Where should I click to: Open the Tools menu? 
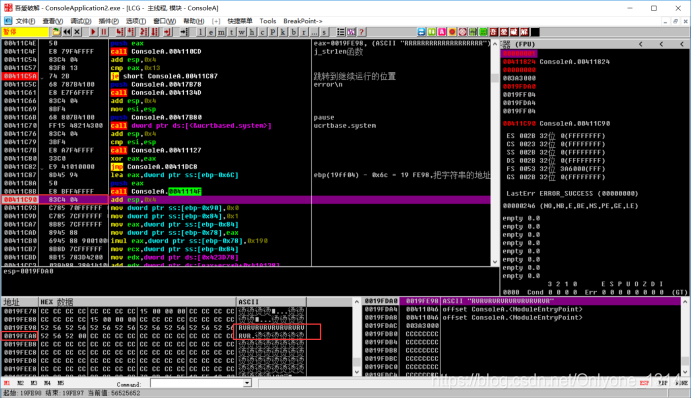268,21
